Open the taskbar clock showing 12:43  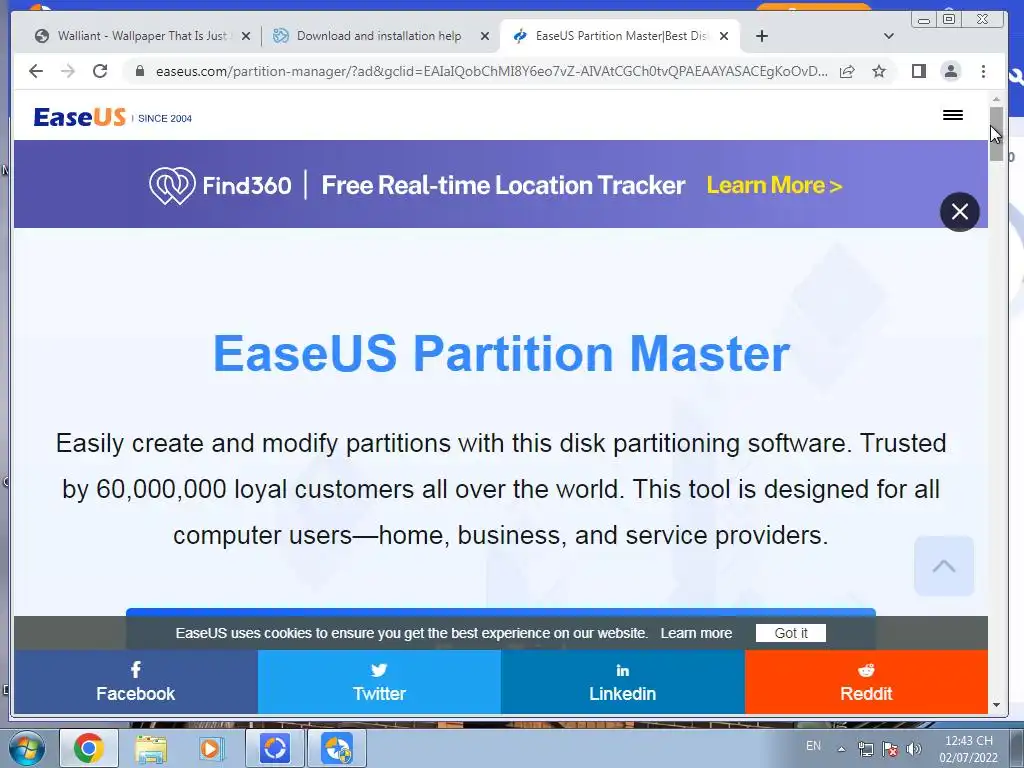click(968, 749)
